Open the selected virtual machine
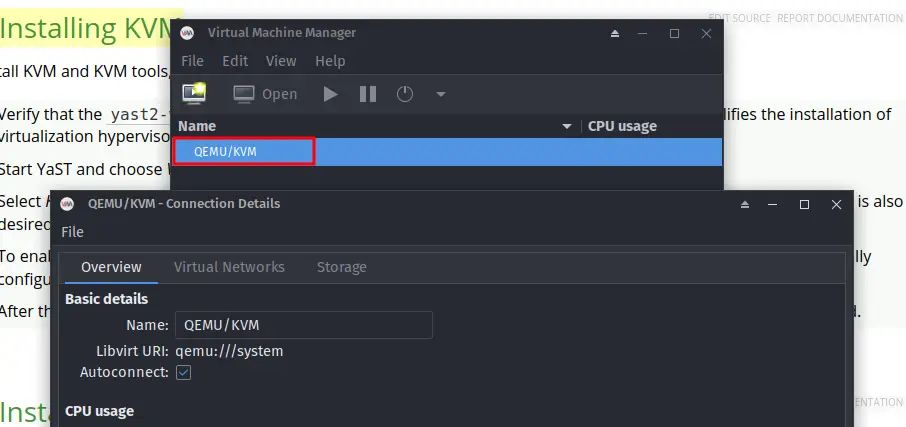 pyautogui.click(x=265, y=94)
